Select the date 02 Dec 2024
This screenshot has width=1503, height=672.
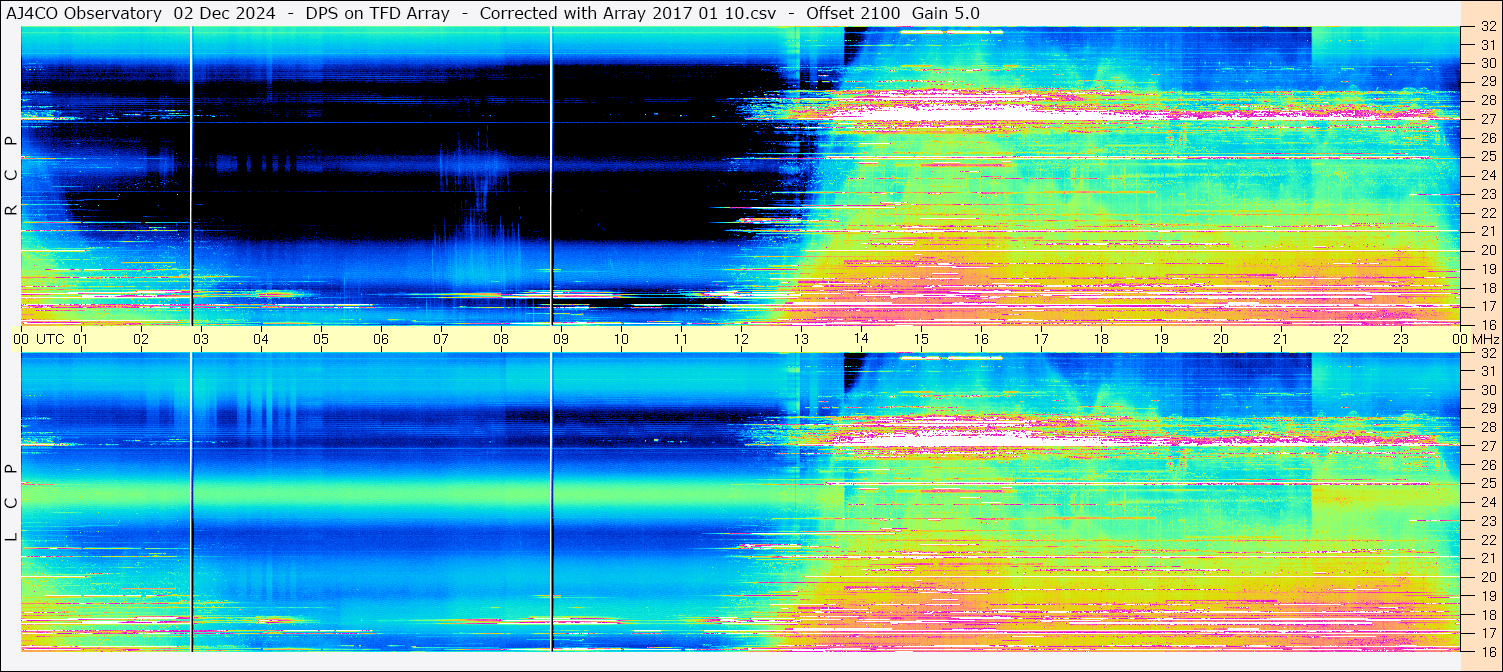click(x=224, y=13)
